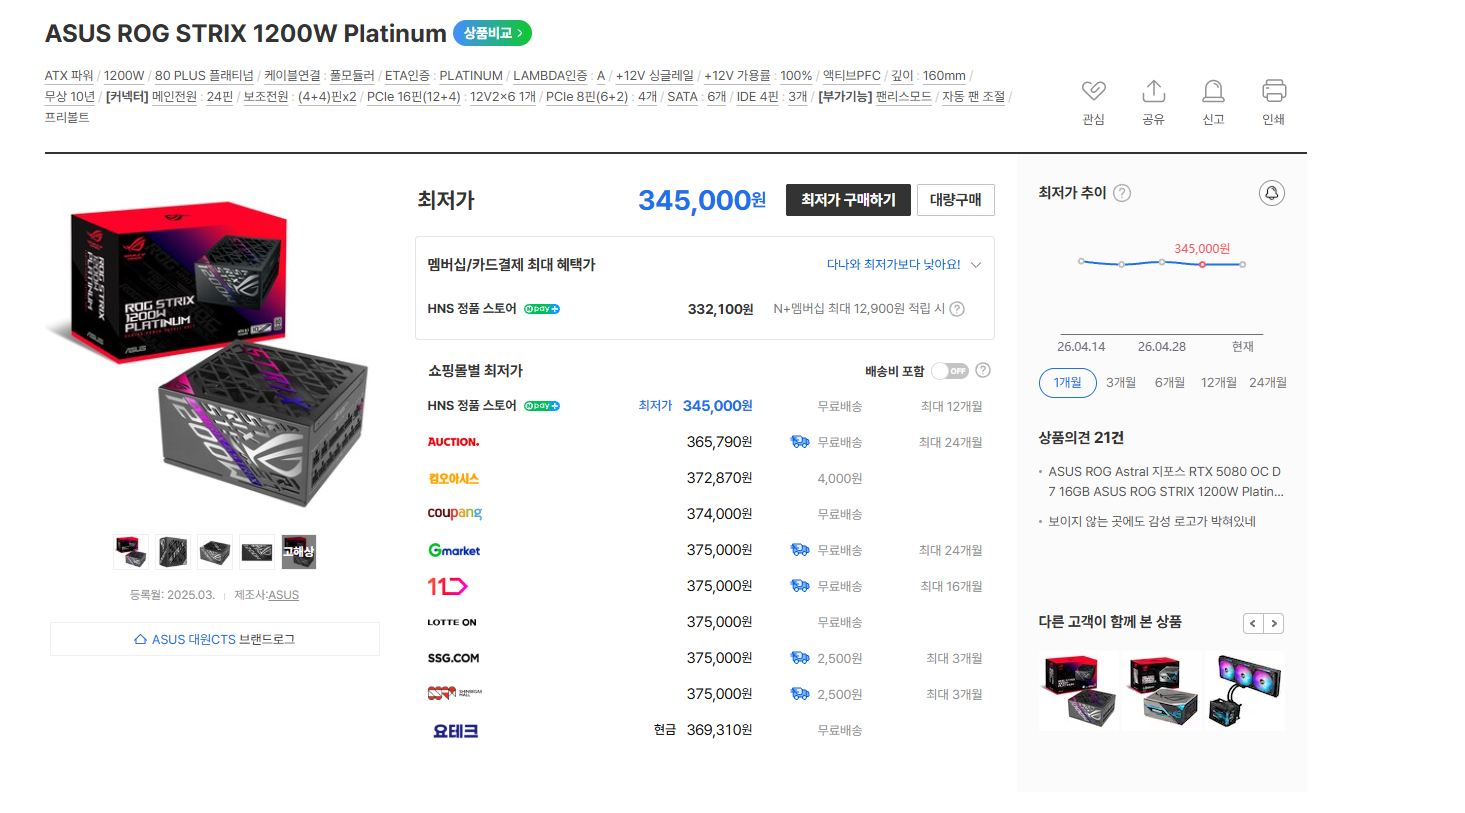1465x813 pixels.
Task: Open the ASUS ROG Astral 지포스 review
Action: tap(1165, 481)
